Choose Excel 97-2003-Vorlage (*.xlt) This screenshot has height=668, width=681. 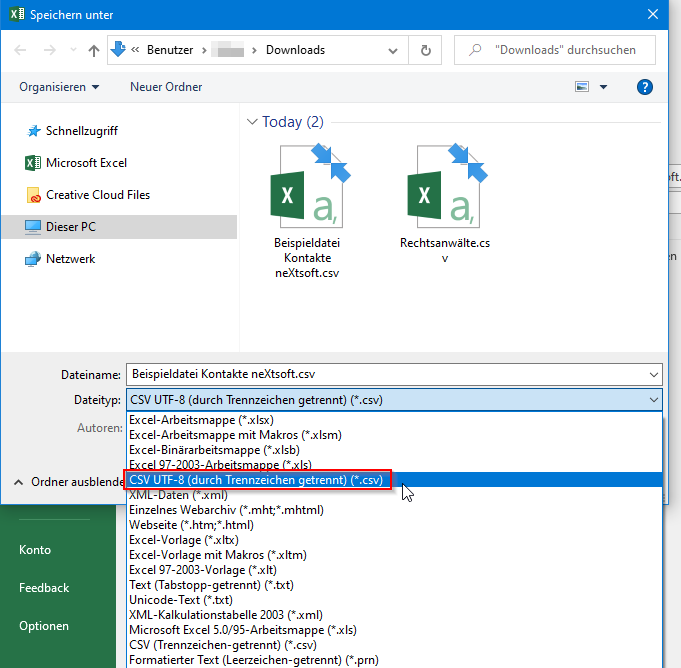point(394,570)
